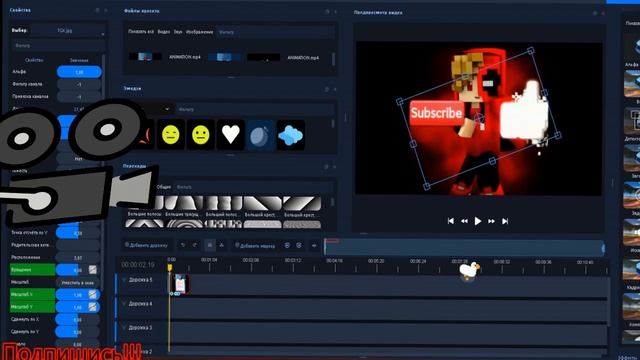Float the video preview panel
640x360 pixels.
(x=595, y=13)
